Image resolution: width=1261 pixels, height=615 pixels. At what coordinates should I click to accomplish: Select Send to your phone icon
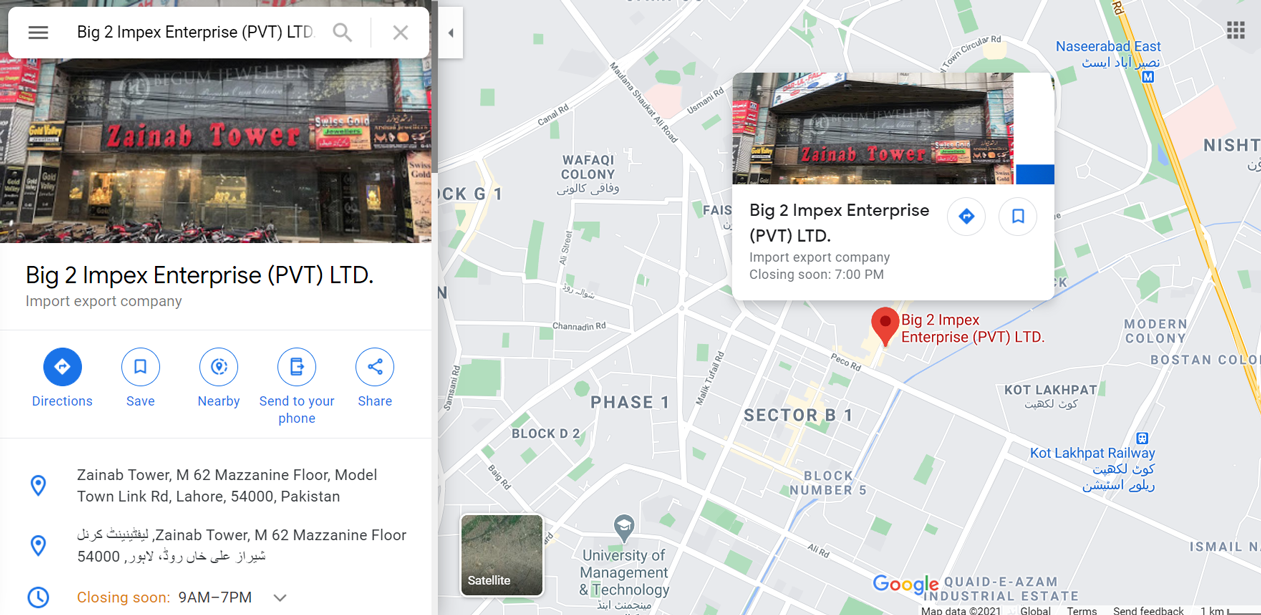(296, 367)
